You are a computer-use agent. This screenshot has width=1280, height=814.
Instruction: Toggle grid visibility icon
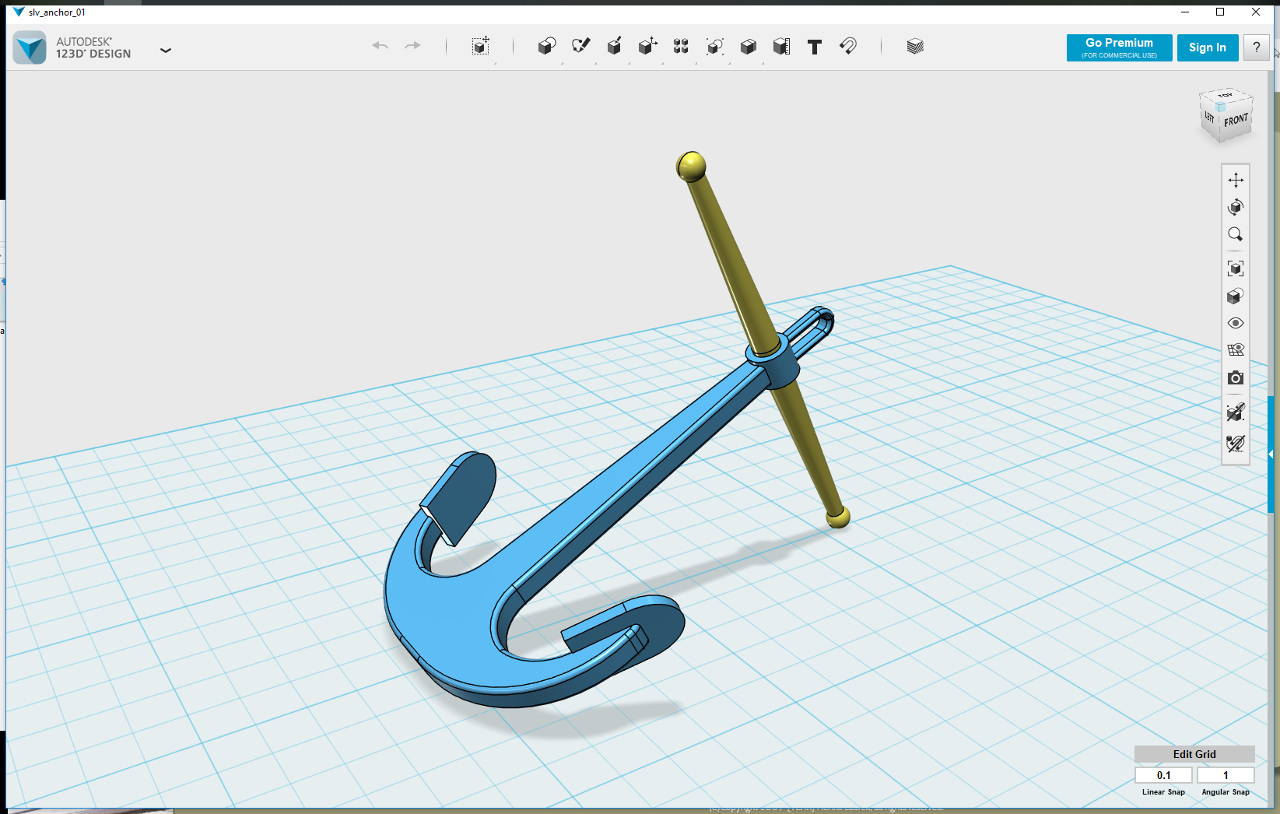[1236, 350]
